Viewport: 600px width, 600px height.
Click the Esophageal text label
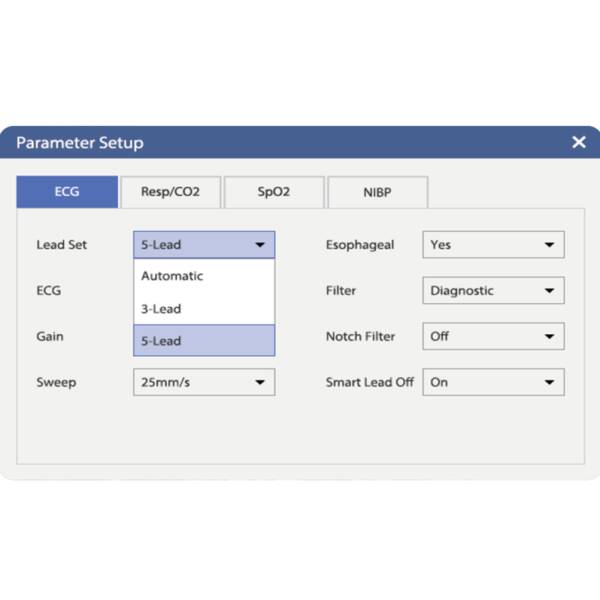[x=360, y=245]
